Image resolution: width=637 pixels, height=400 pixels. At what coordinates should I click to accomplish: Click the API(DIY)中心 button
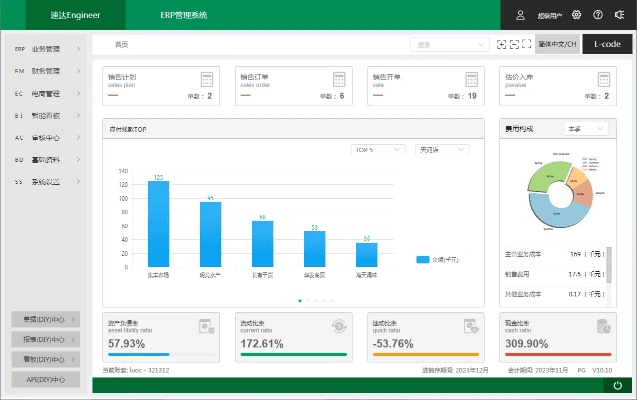pyautogui.click(x=45, y=380)
